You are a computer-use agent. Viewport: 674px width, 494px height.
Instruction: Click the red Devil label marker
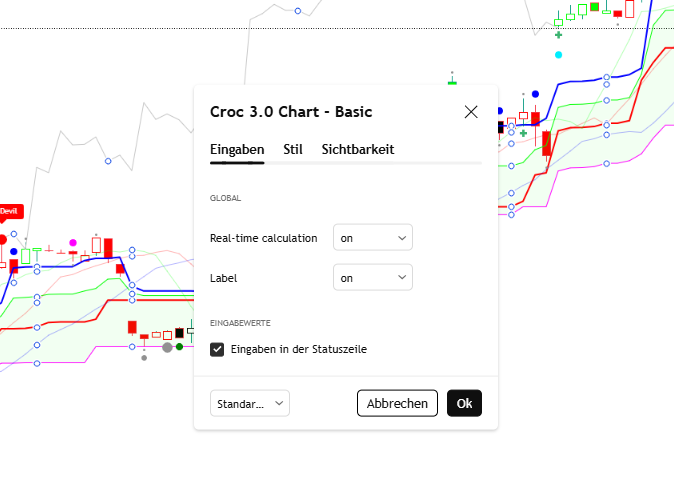coord(9,211)
